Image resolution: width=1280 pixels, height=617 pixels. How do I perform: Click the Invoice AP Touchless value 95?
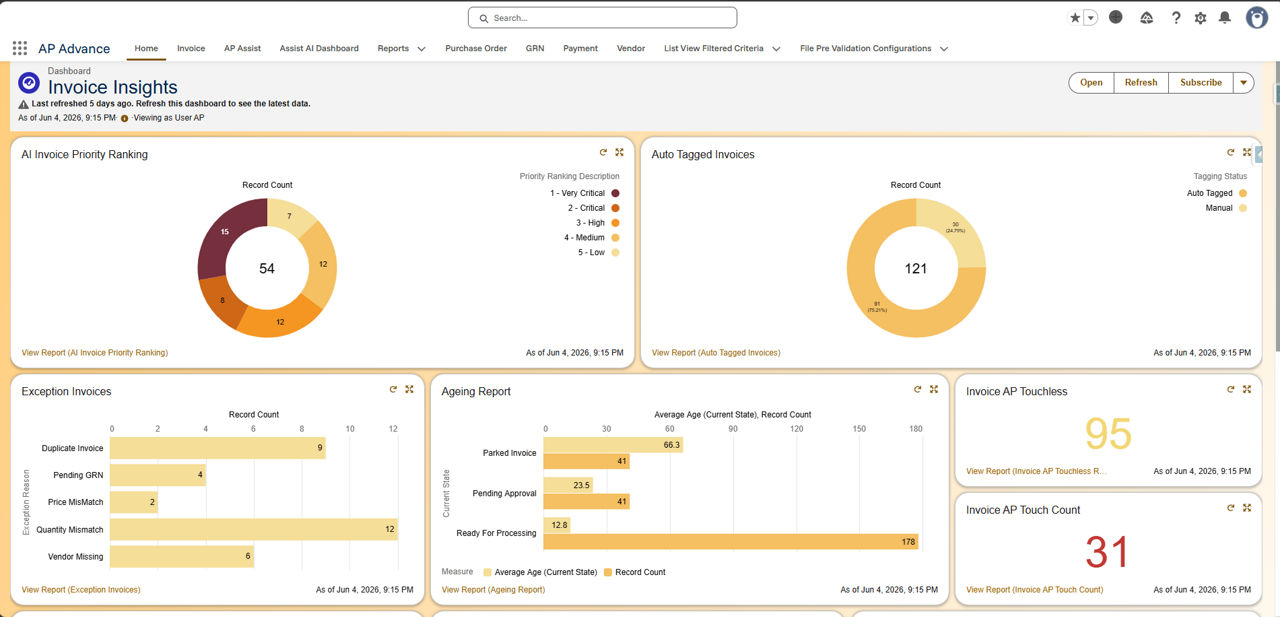click(x=1108, y=434)
